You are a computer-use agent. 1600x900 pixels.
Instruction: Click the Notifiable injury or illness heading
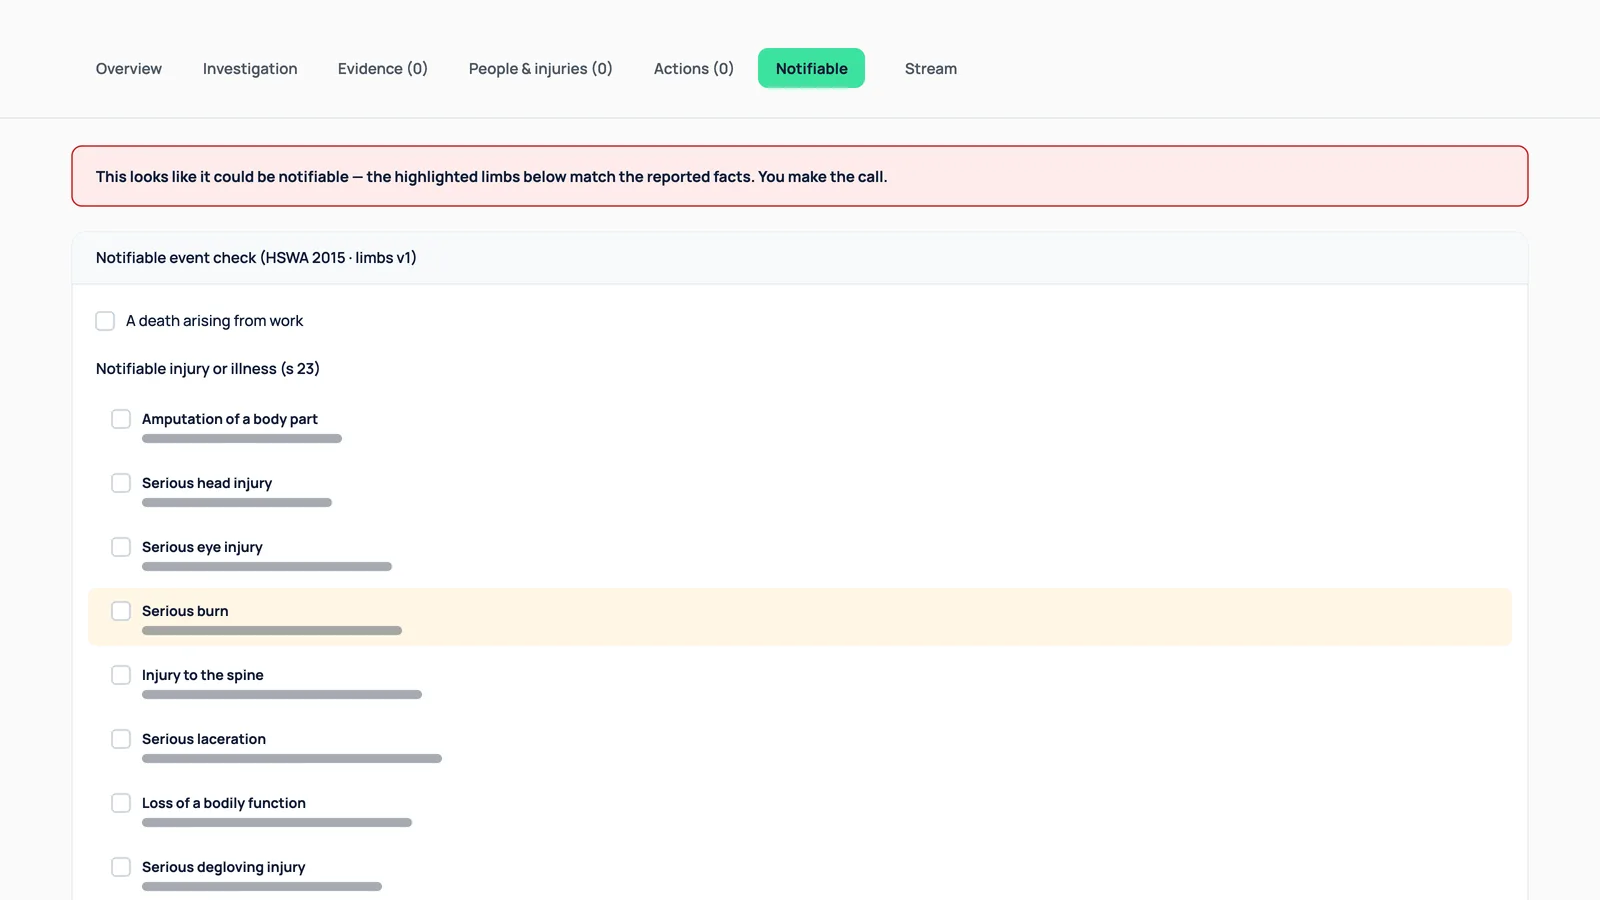point(208,369)
